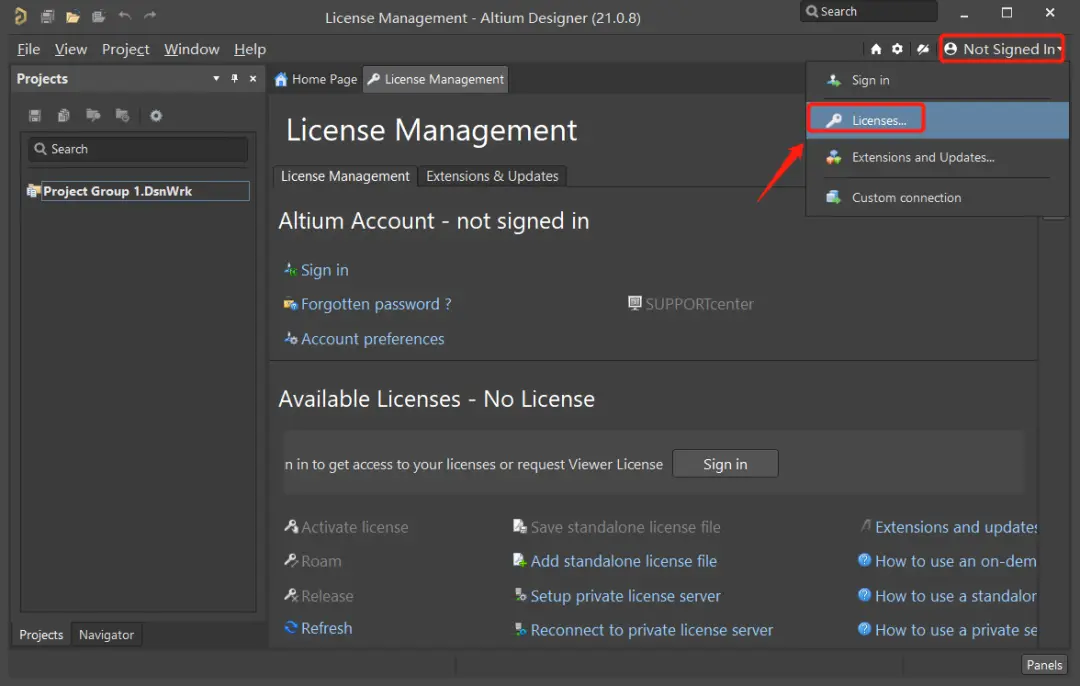This screenshot has height=686, width=1080.
Task: Click the Sign in button in Available Licenses
Action: point(725,464)
